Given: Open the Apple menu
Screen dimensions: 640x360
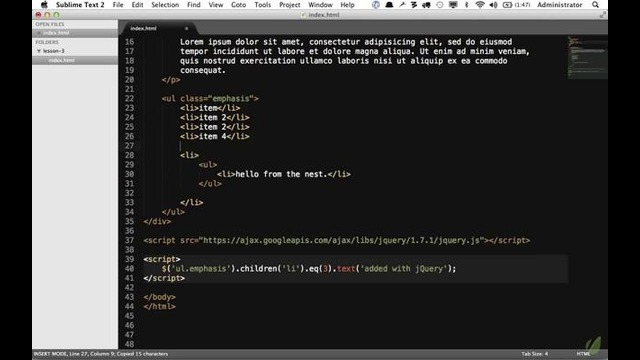Looking at the screenshot, I should click(x=44, y=5).
